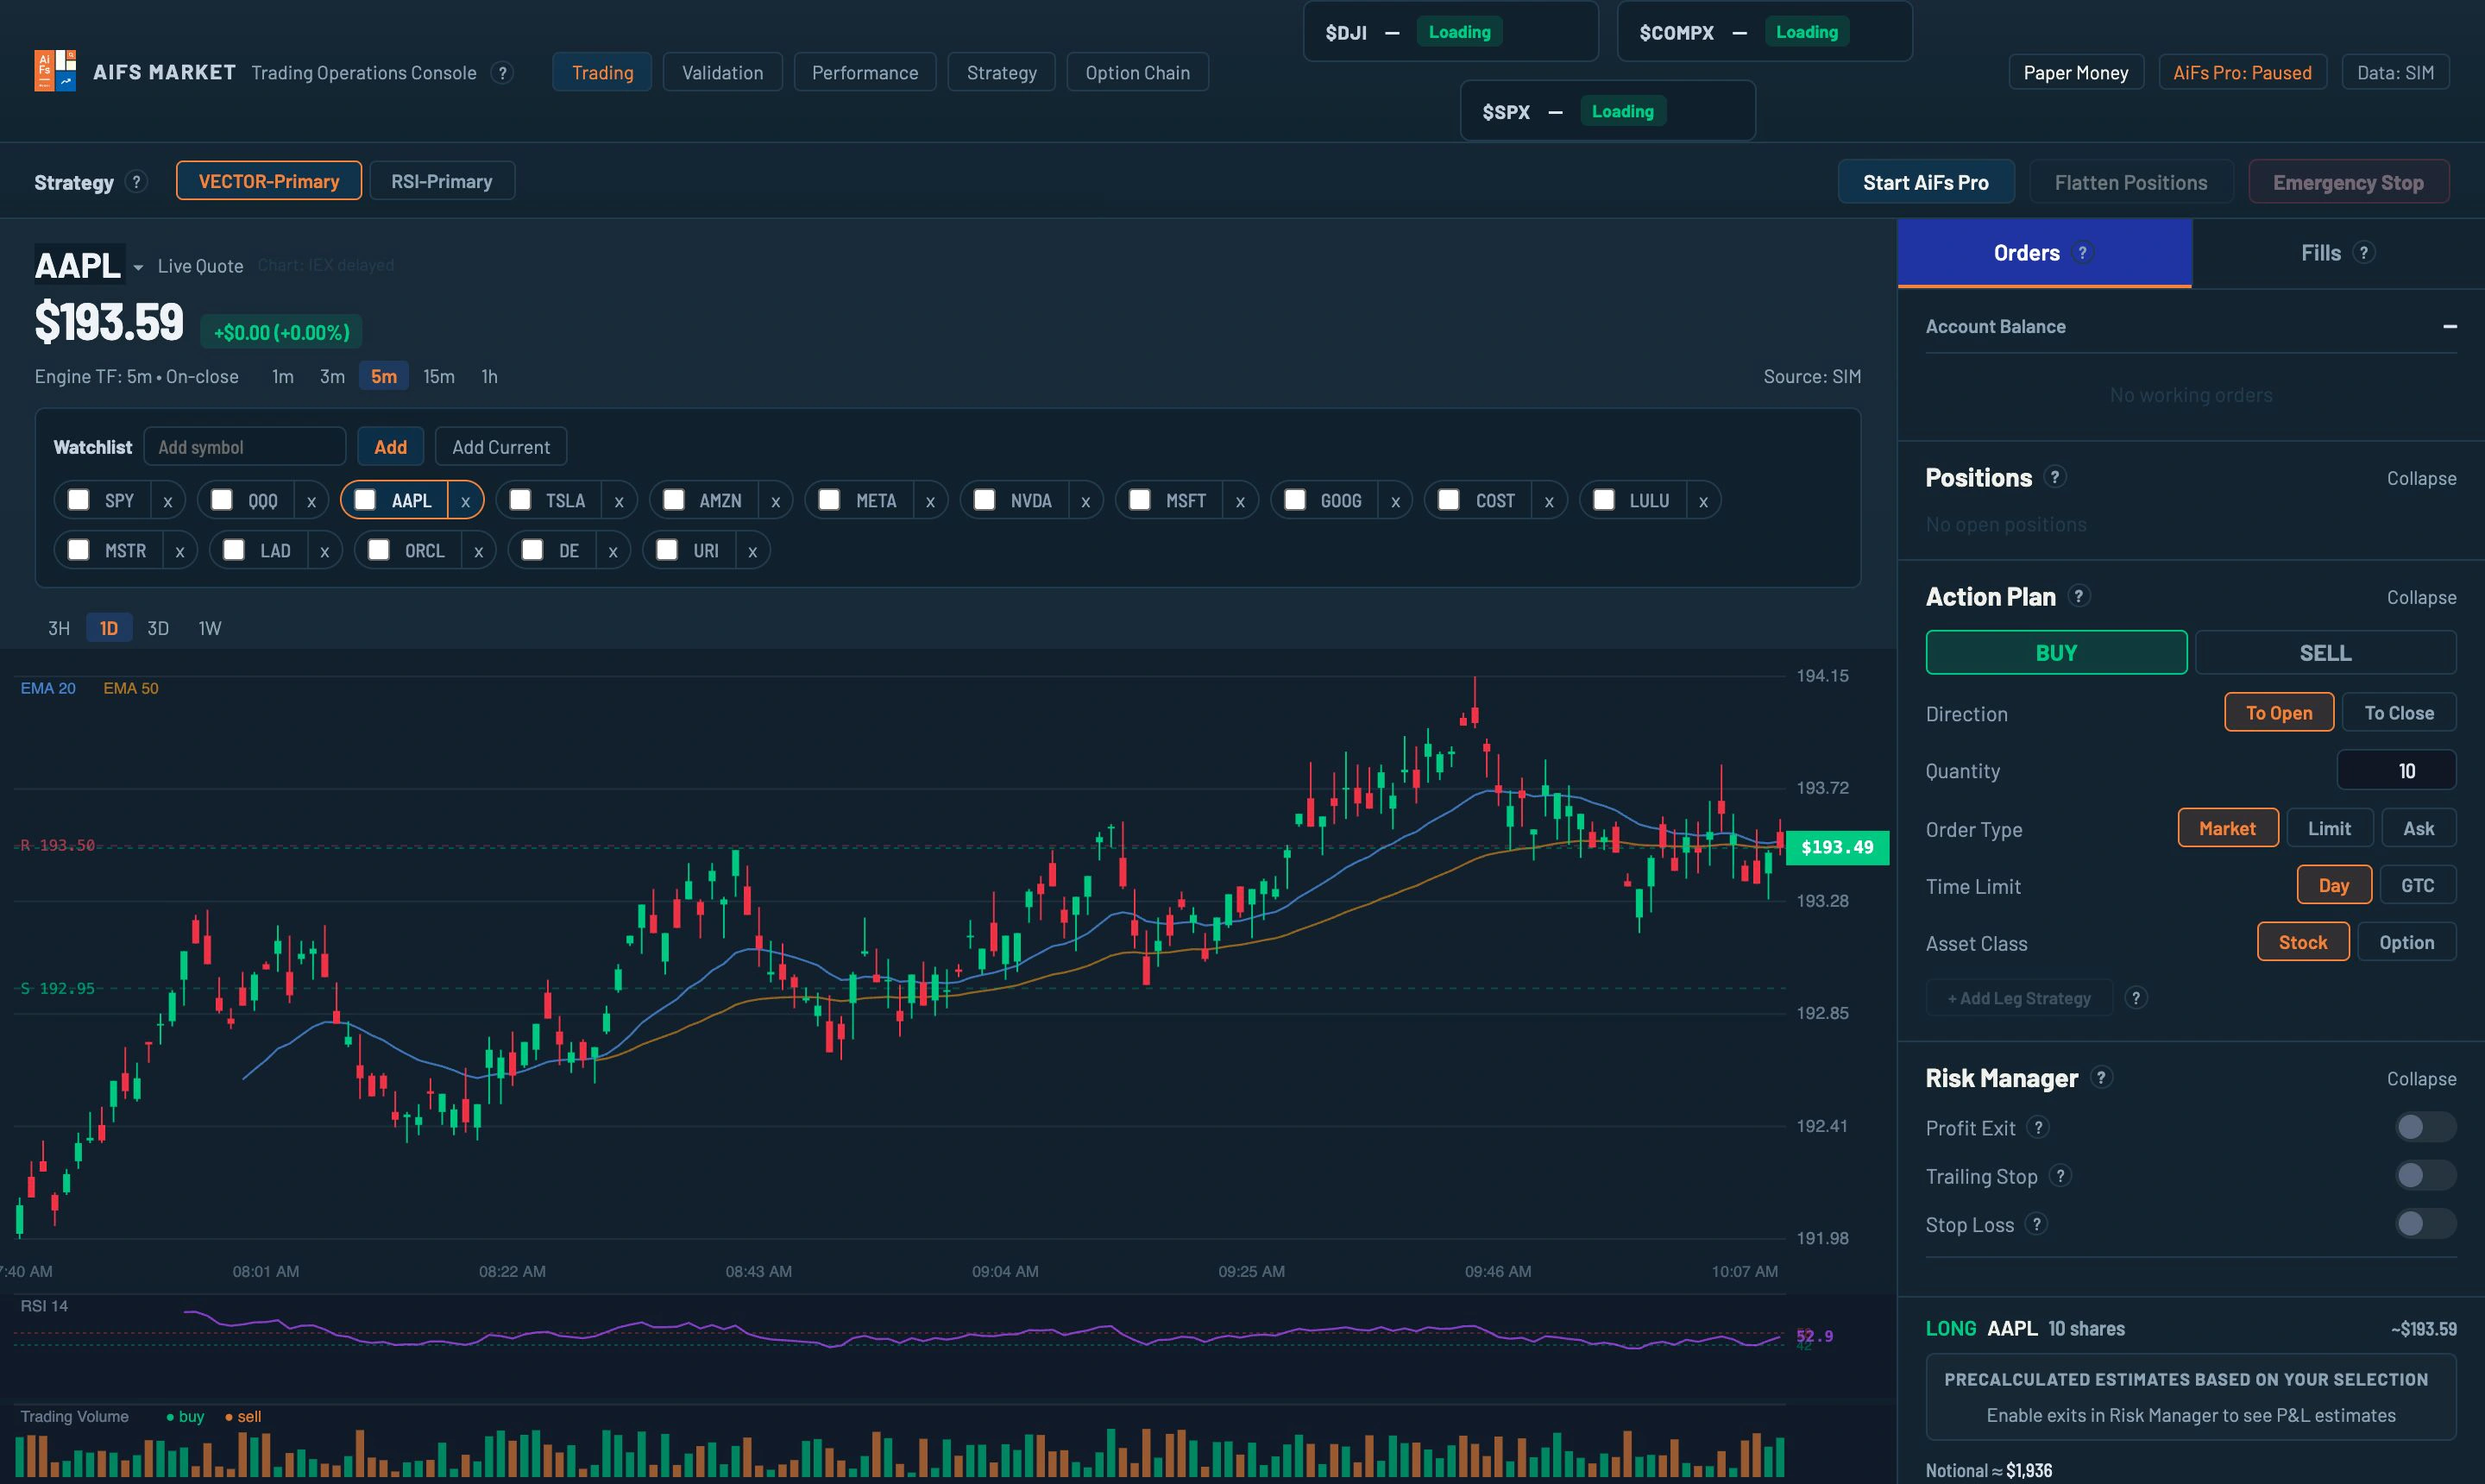The height and width of the screenshot is (1484, 2485).
Task: Collapse the Action Plan panel
Action: (x=2421, y=597)
